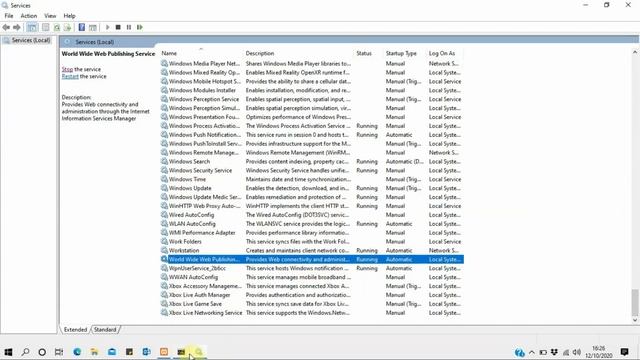
Task: Open the Action Center notification icon
Action: click(624, 351)
